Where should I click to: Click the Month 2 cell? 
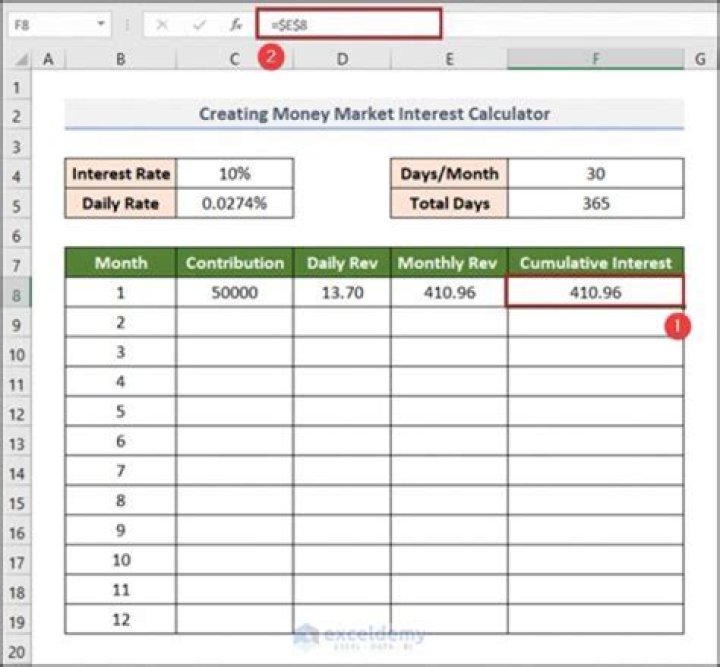120,322
